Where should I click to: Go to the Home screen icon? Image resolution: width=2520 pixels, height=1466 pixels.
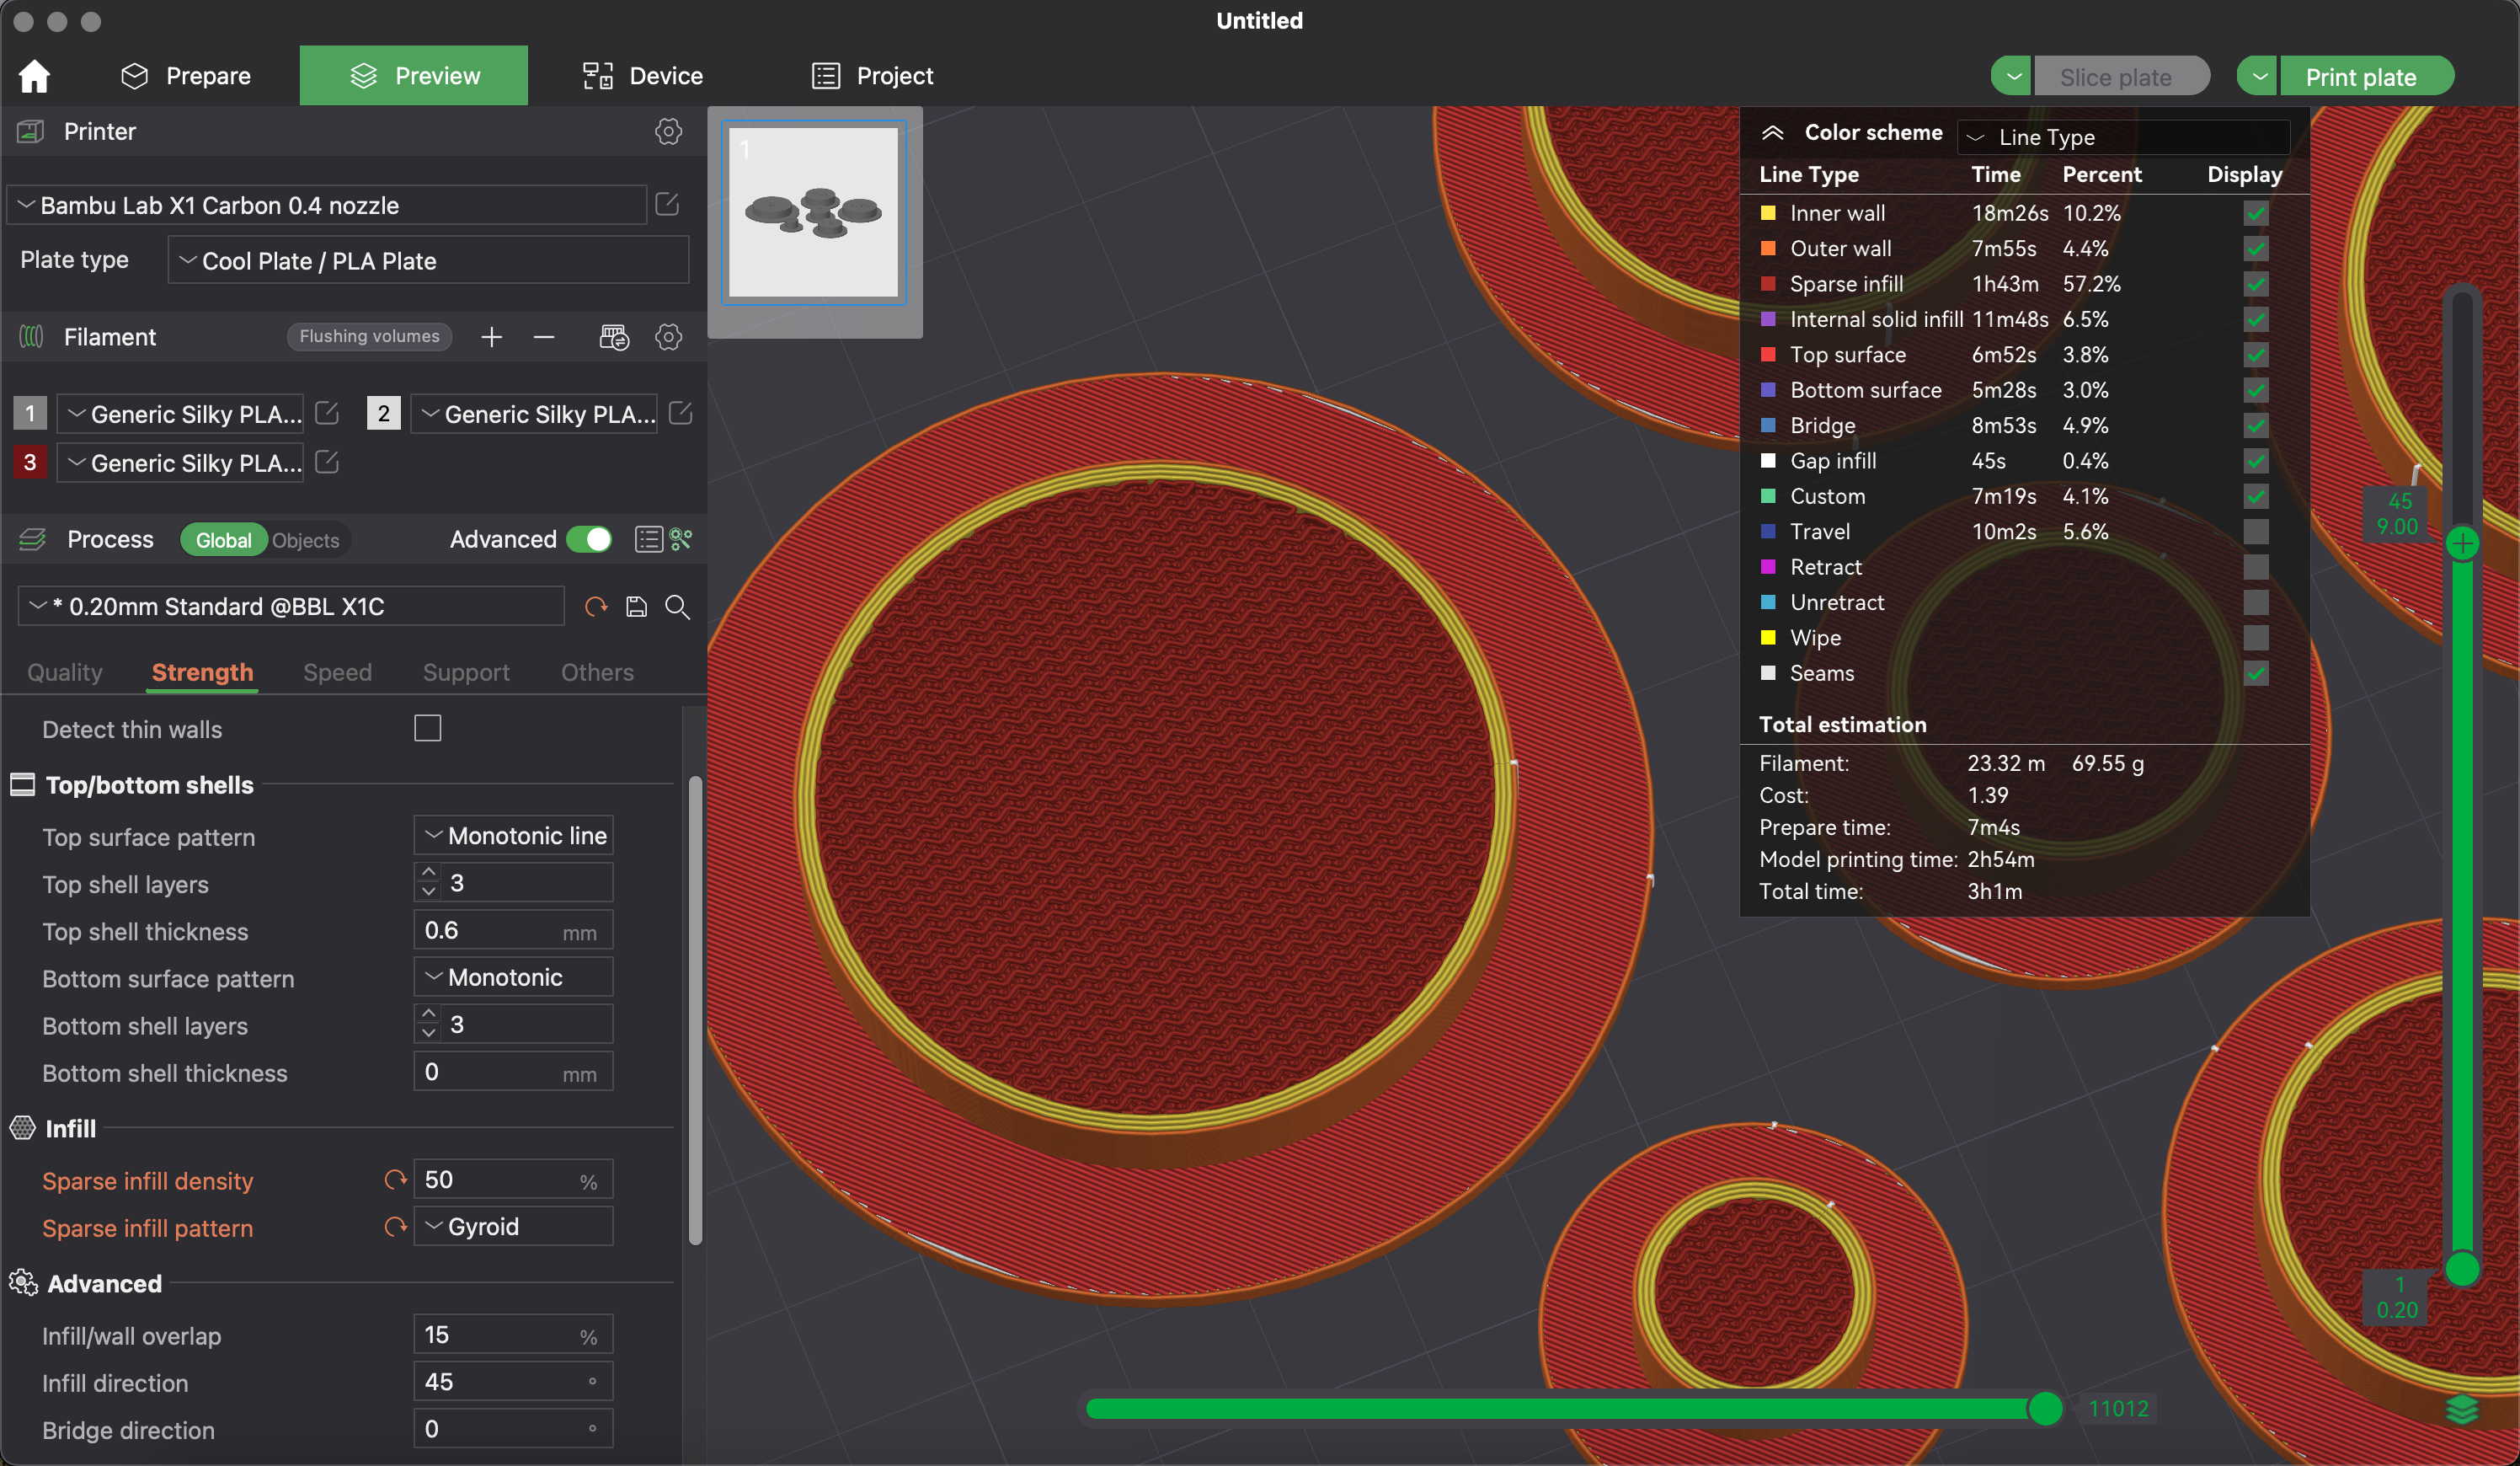pos(34,76)
